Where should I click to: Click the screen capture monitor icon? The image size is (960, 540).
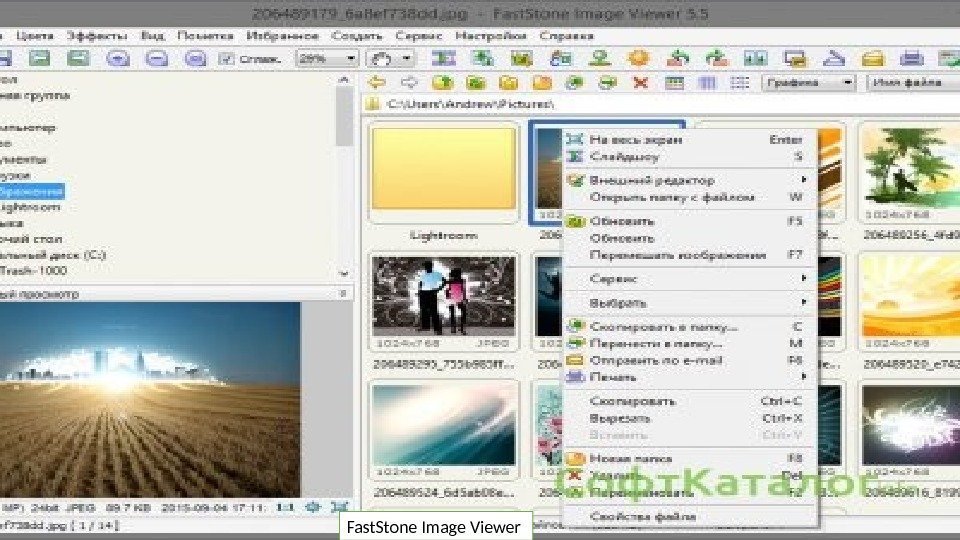point(795,59)
